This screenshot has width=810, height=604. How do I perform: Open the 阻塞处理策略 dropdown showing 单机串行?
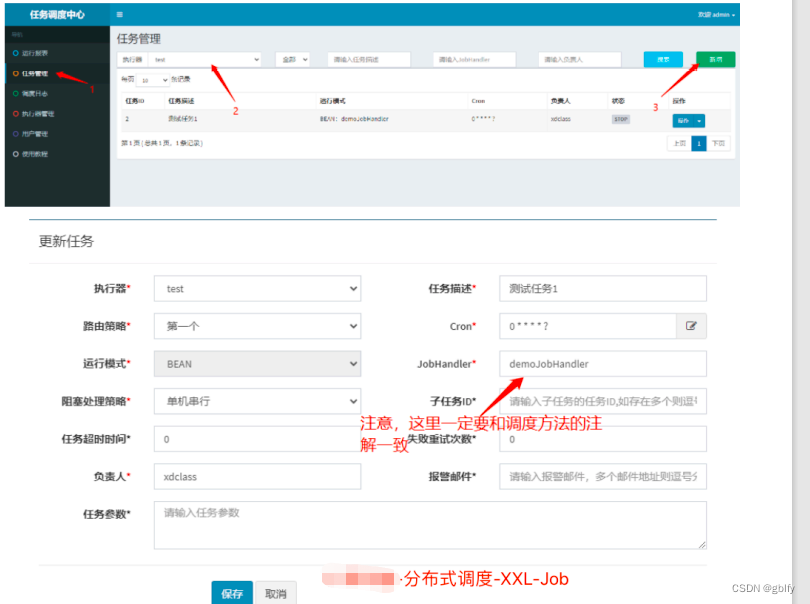coord(257,401)
